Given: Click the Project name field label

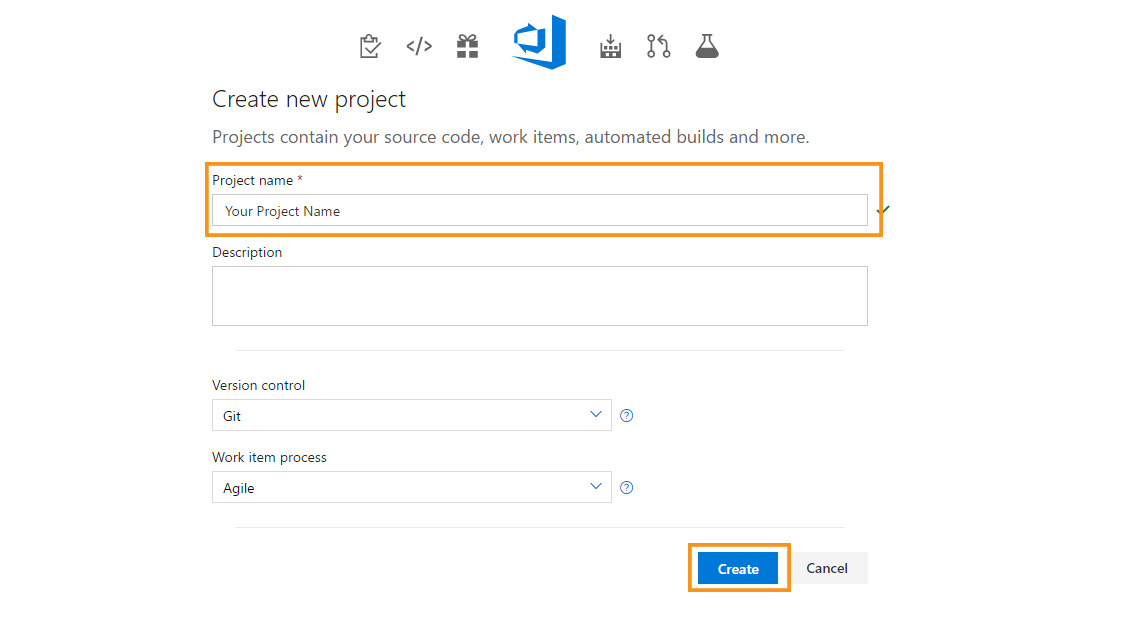Looking at the screenshot, I should click(x=253, y=181).
